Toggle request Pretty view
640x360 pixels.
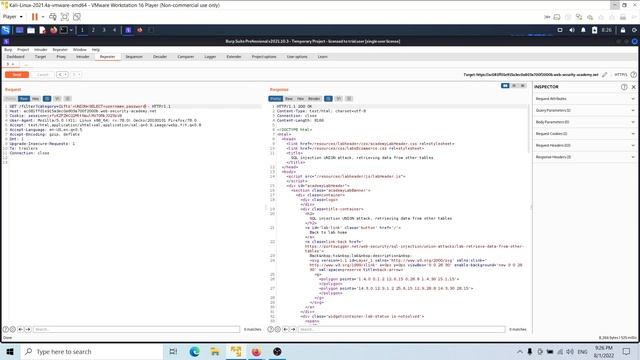point(11,99)
